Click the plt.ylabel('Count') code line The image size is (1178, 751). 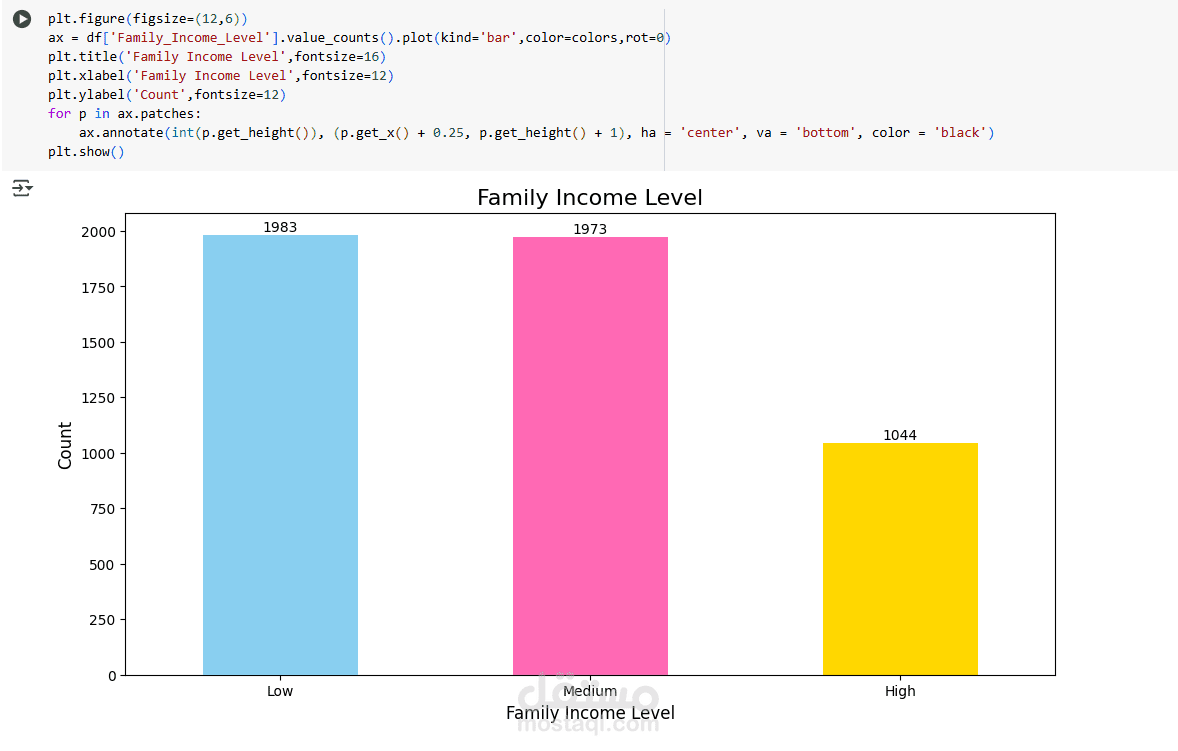(x=168, y=95)
